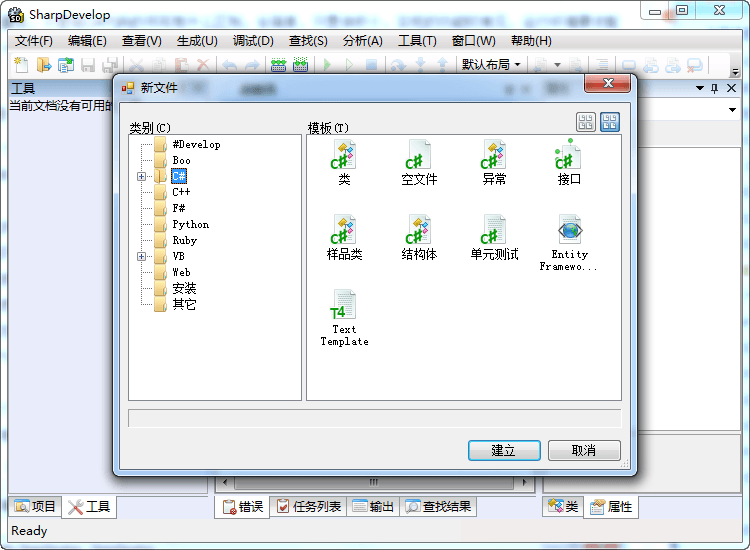Image resolution: width=750 pixels, height=550 pixels.
Task: Open the 默认布局 layout dropdown
Action: pos(491,64)
